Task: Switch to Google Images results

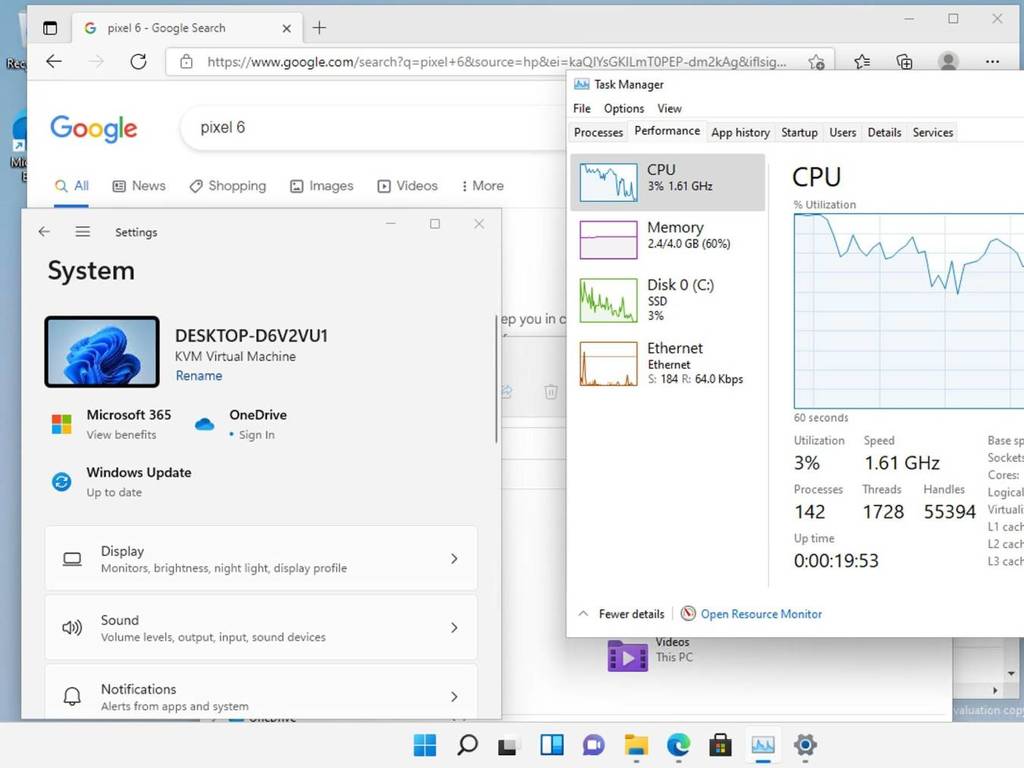Action: pyautogui.click(x=321, y=186)
